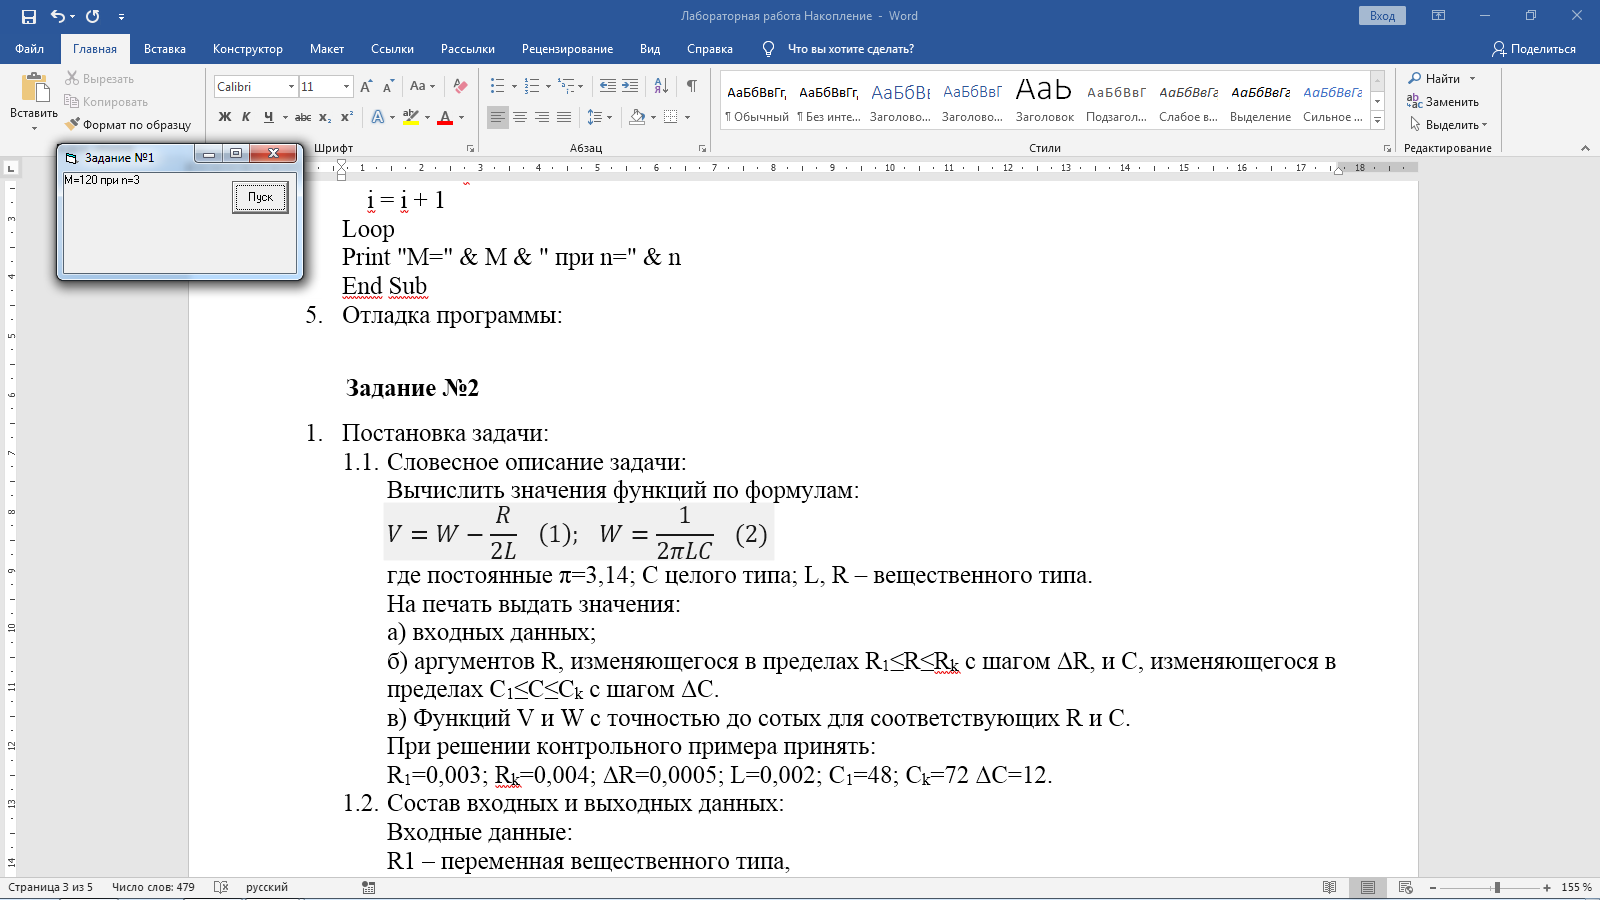The height and width of the screenshot is (900, 1600).
Task: Click the Вход sign-in button
Action: [x=1382, y=16]
